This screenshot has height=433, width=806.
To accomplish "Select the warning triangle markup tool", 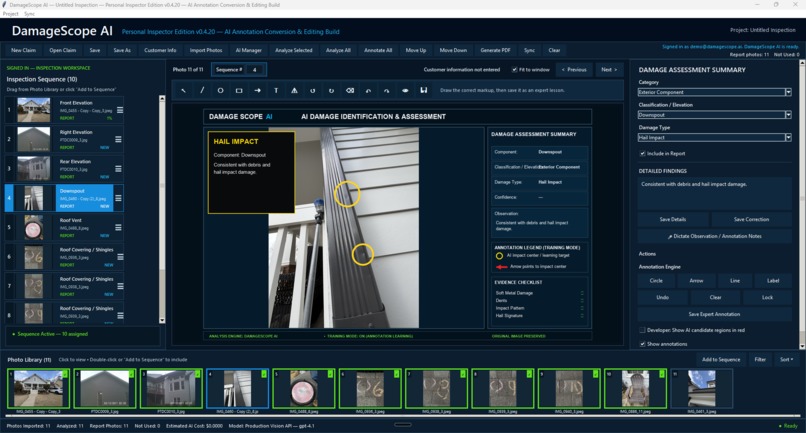I will click(295, 91).
